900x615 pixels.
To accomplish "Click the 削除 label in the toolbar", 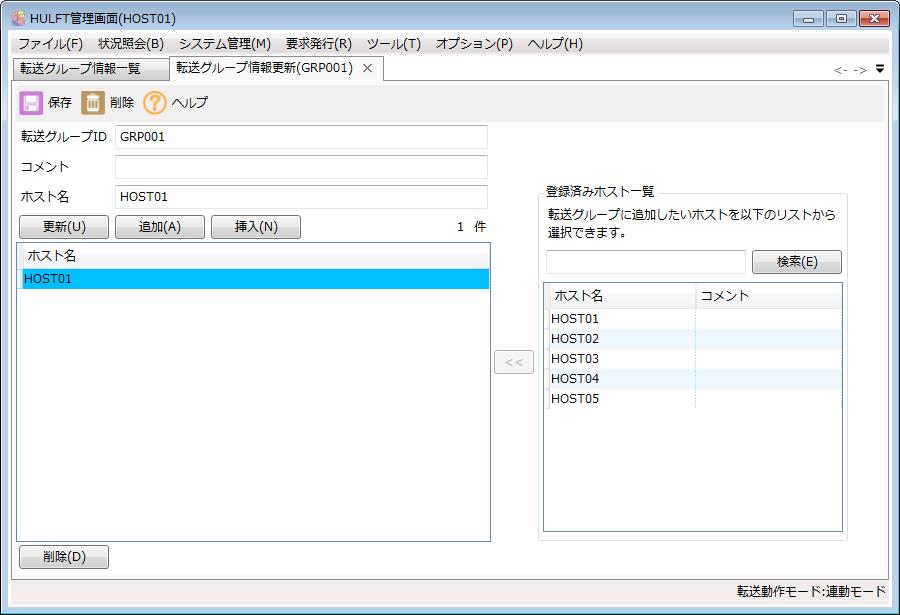I will coord(122,103).
